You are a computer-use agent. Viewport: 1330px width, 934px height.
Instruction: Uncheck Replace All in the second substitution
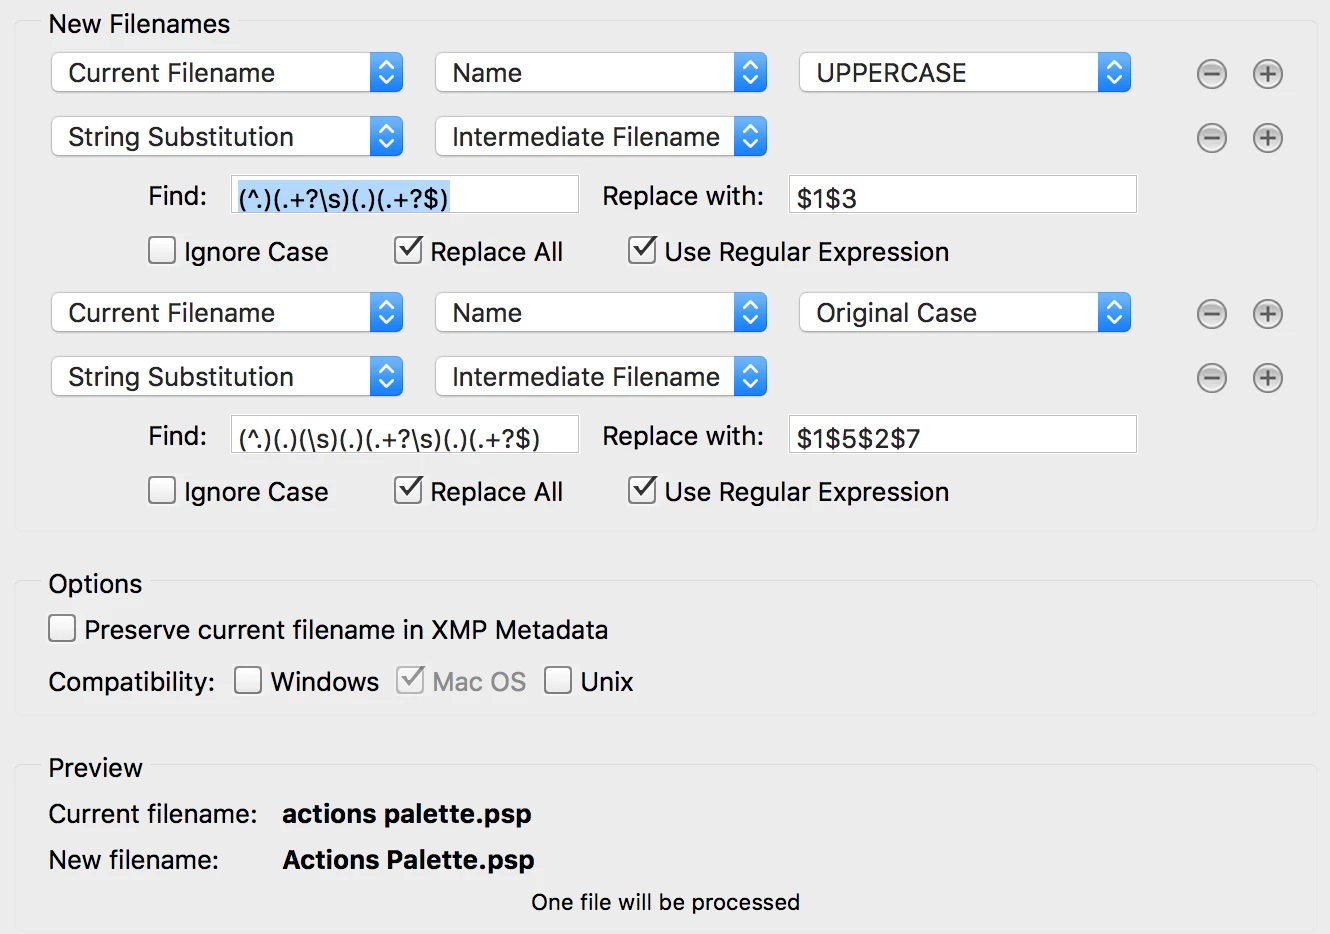pos(408,490)
